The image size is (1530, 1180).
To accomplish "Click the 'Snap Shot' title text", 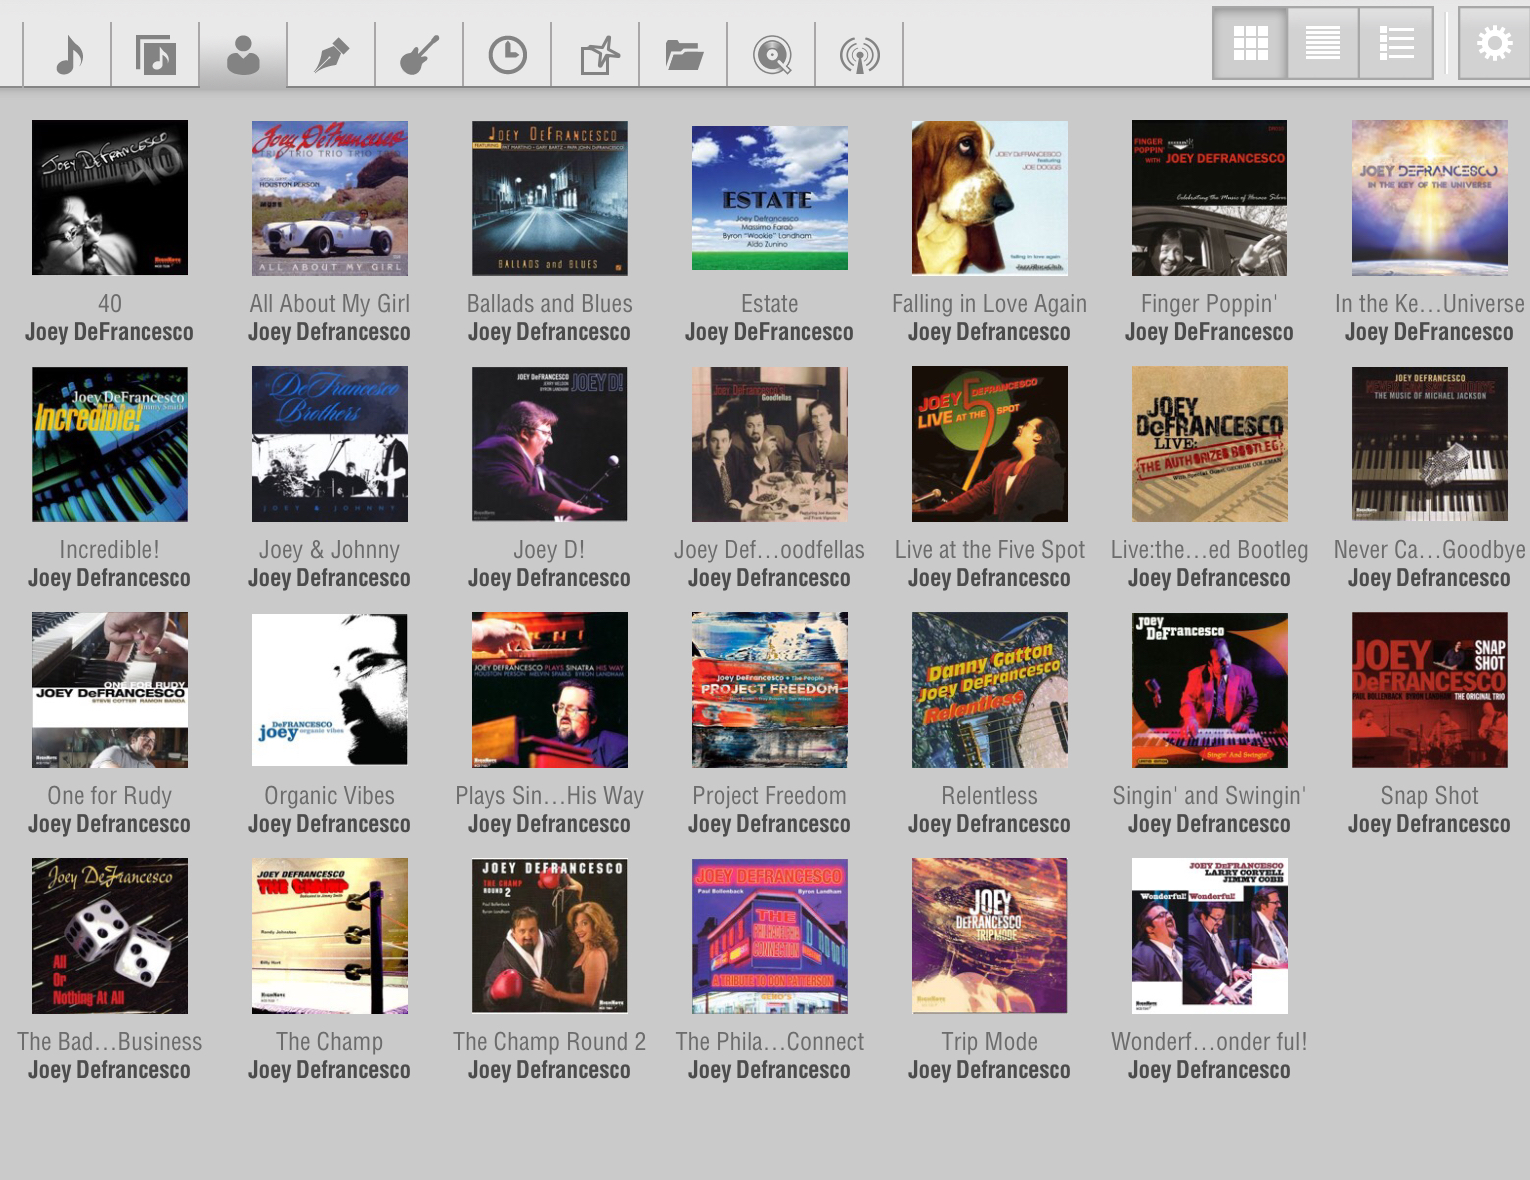I will (x=1430, y=795).
